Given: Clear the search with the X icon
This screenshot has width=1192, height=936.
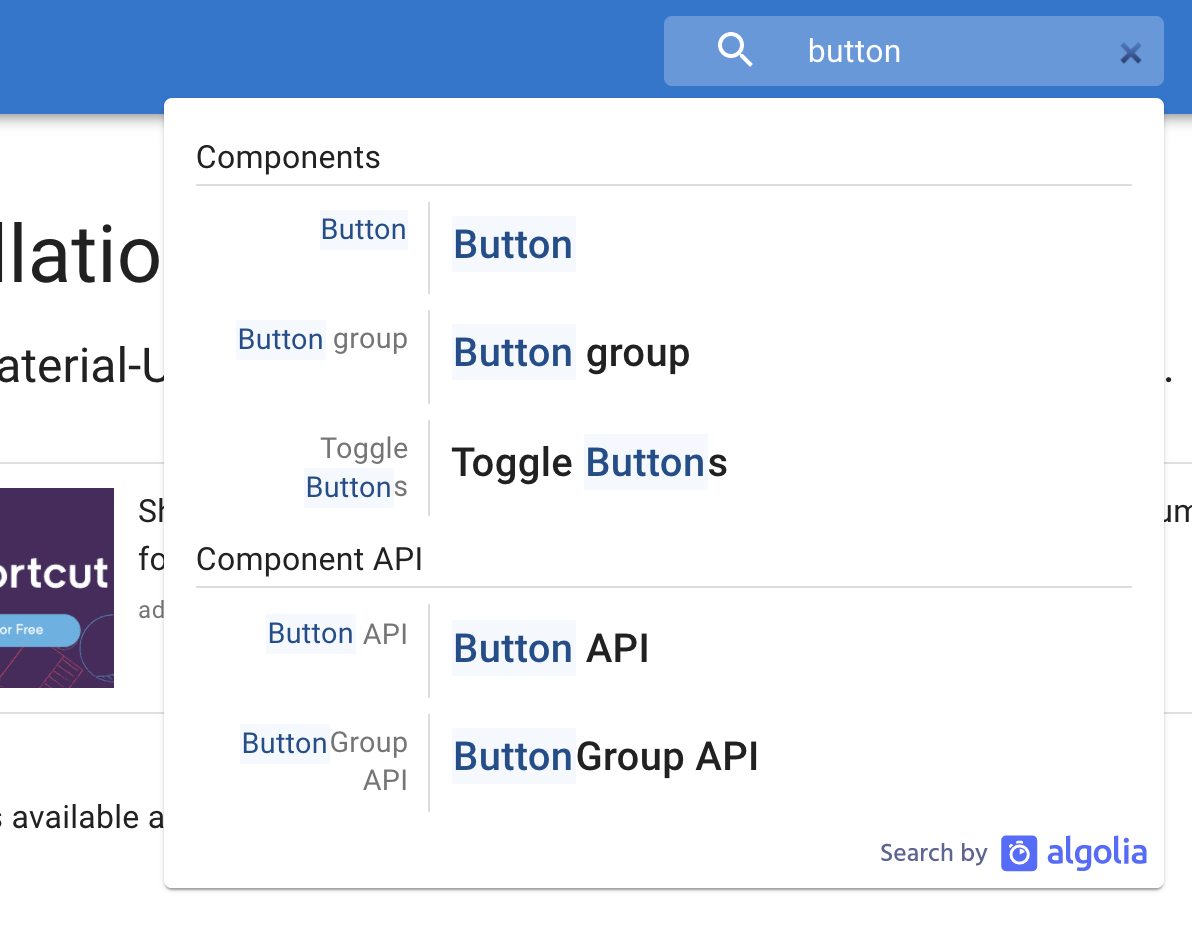Looking at the screenshot, I should (1130, 53).
